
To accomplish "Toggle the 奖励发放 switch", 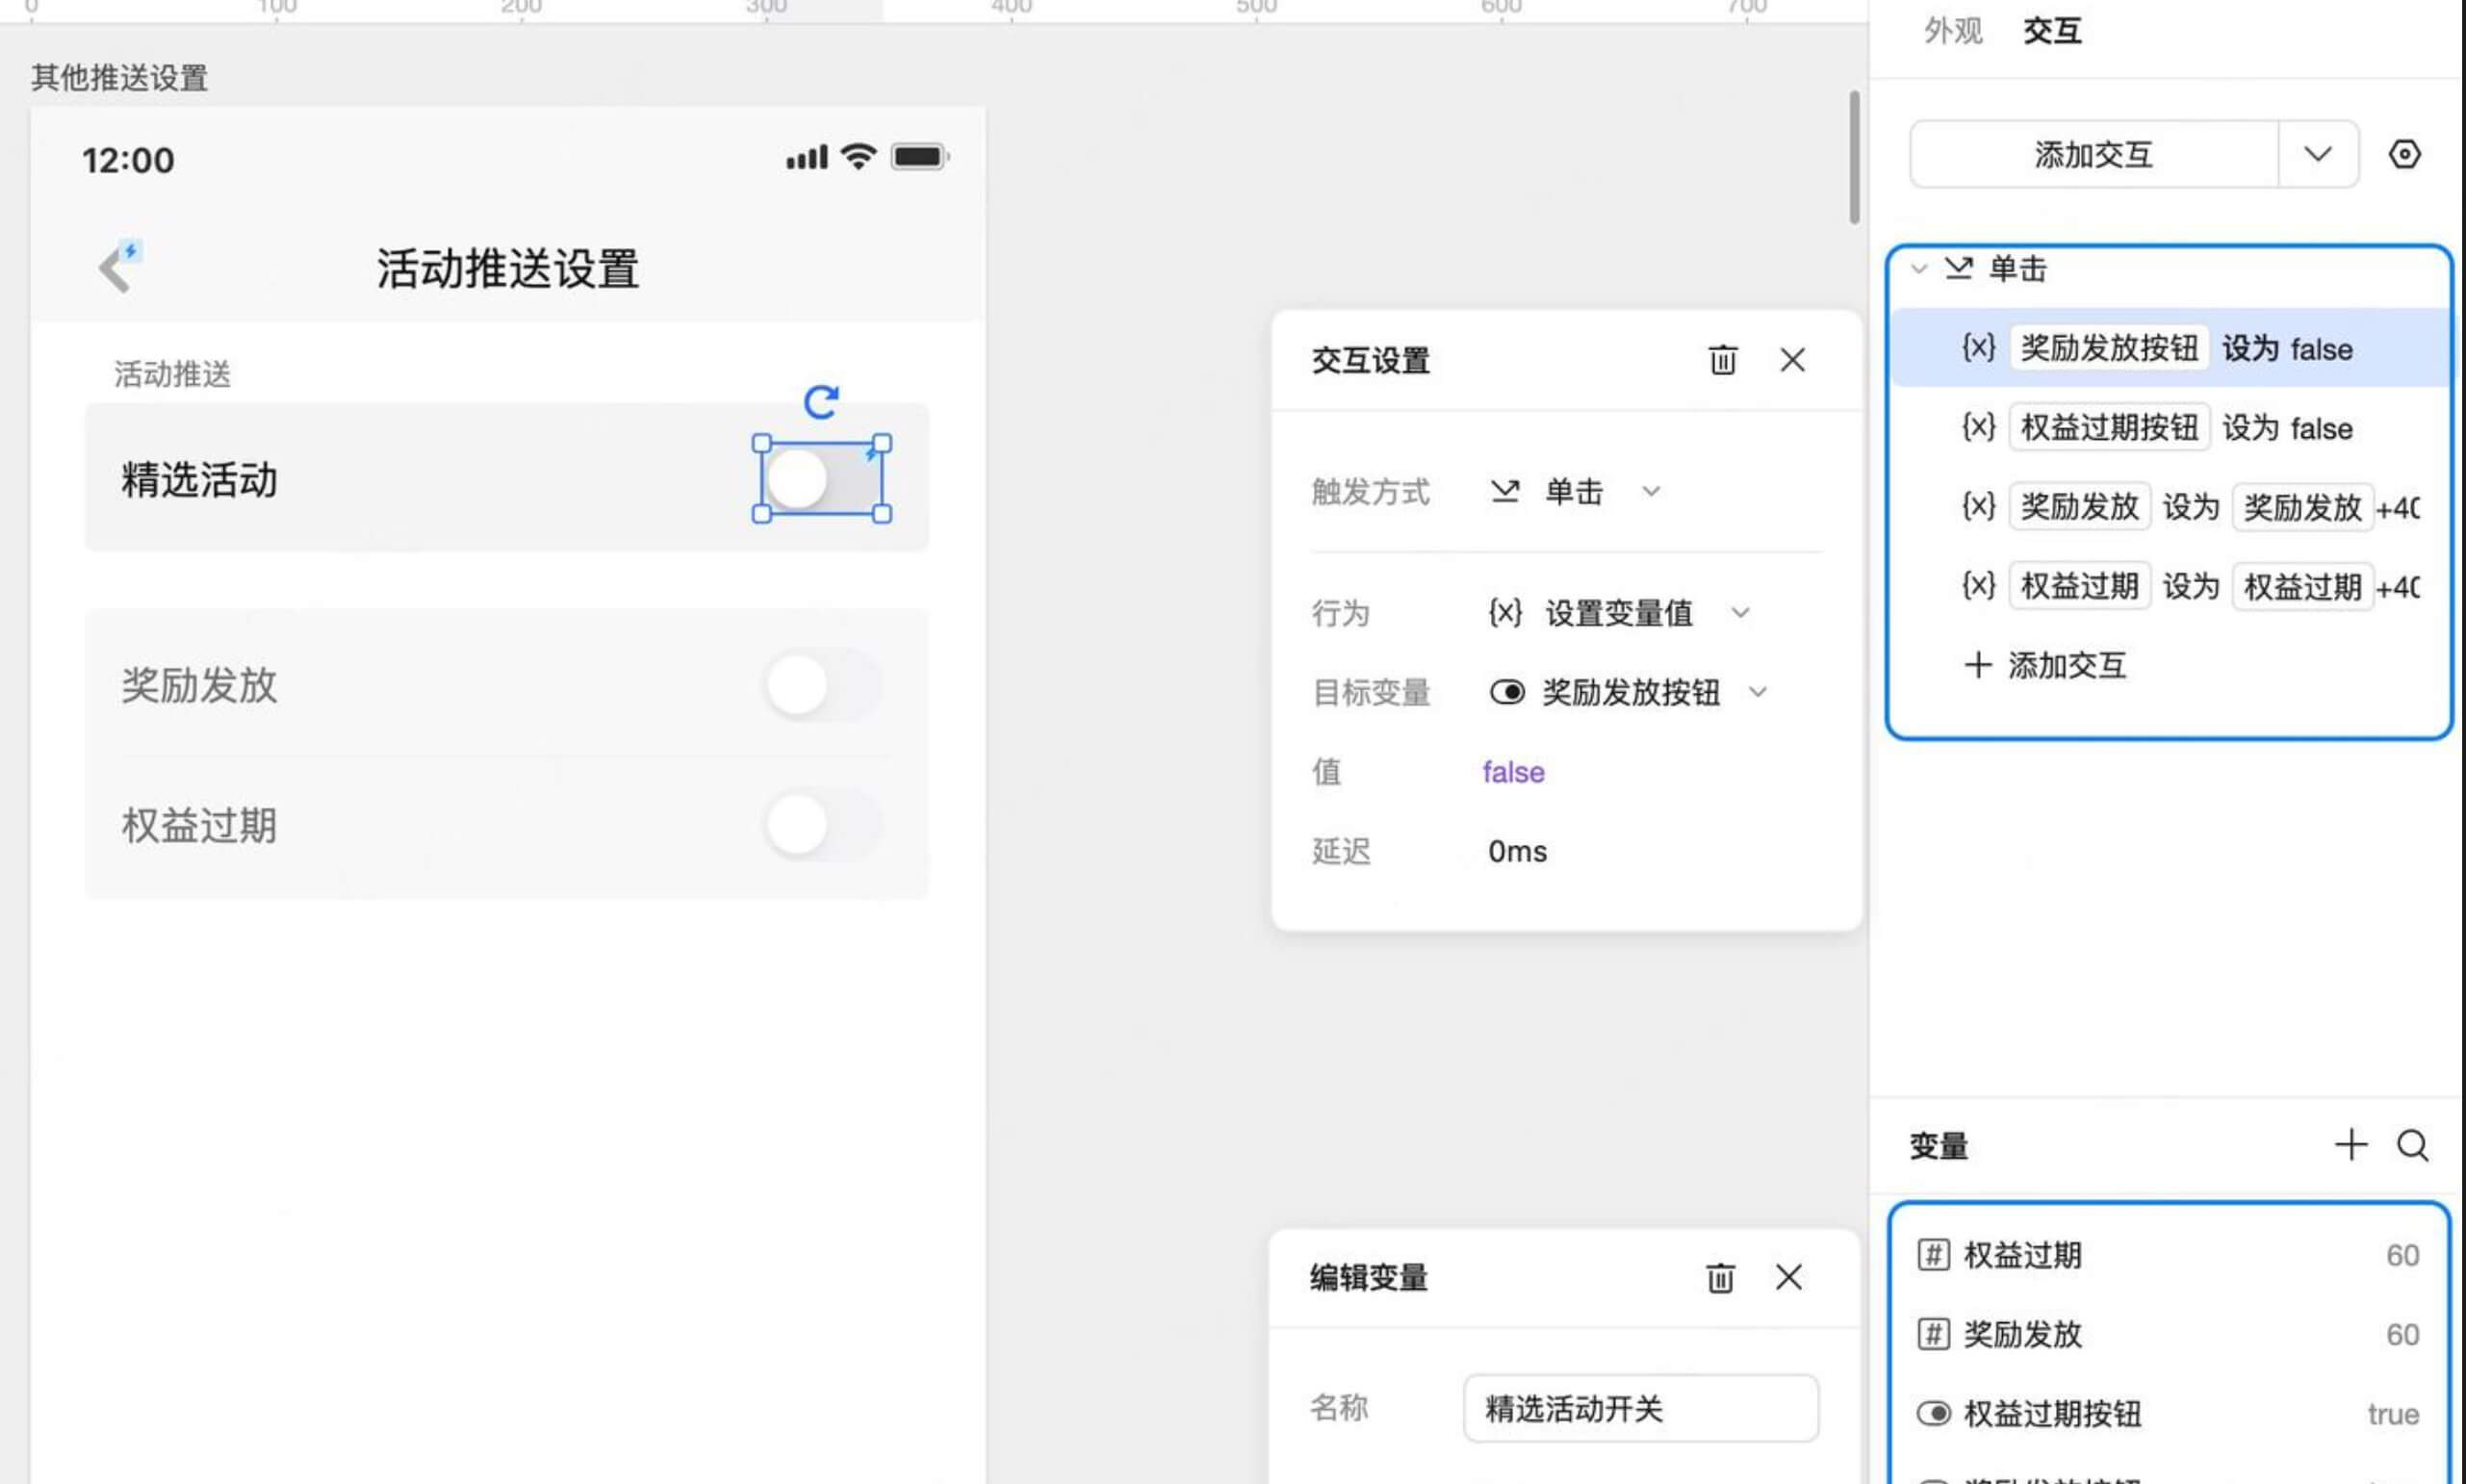I will tap(822, 685).
